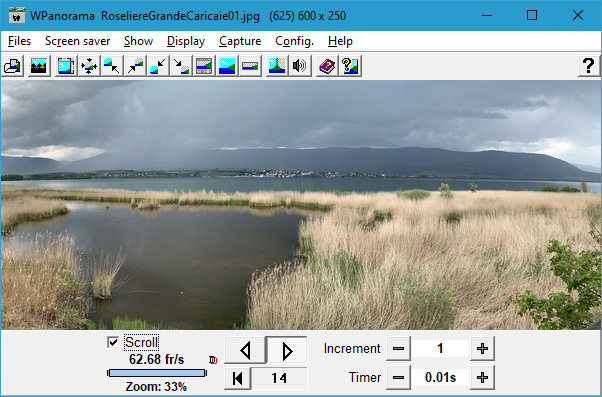The width and height of the screenshot is (602, 397).
Task: Increase the Increment value
Action: (x=482, y=349)
